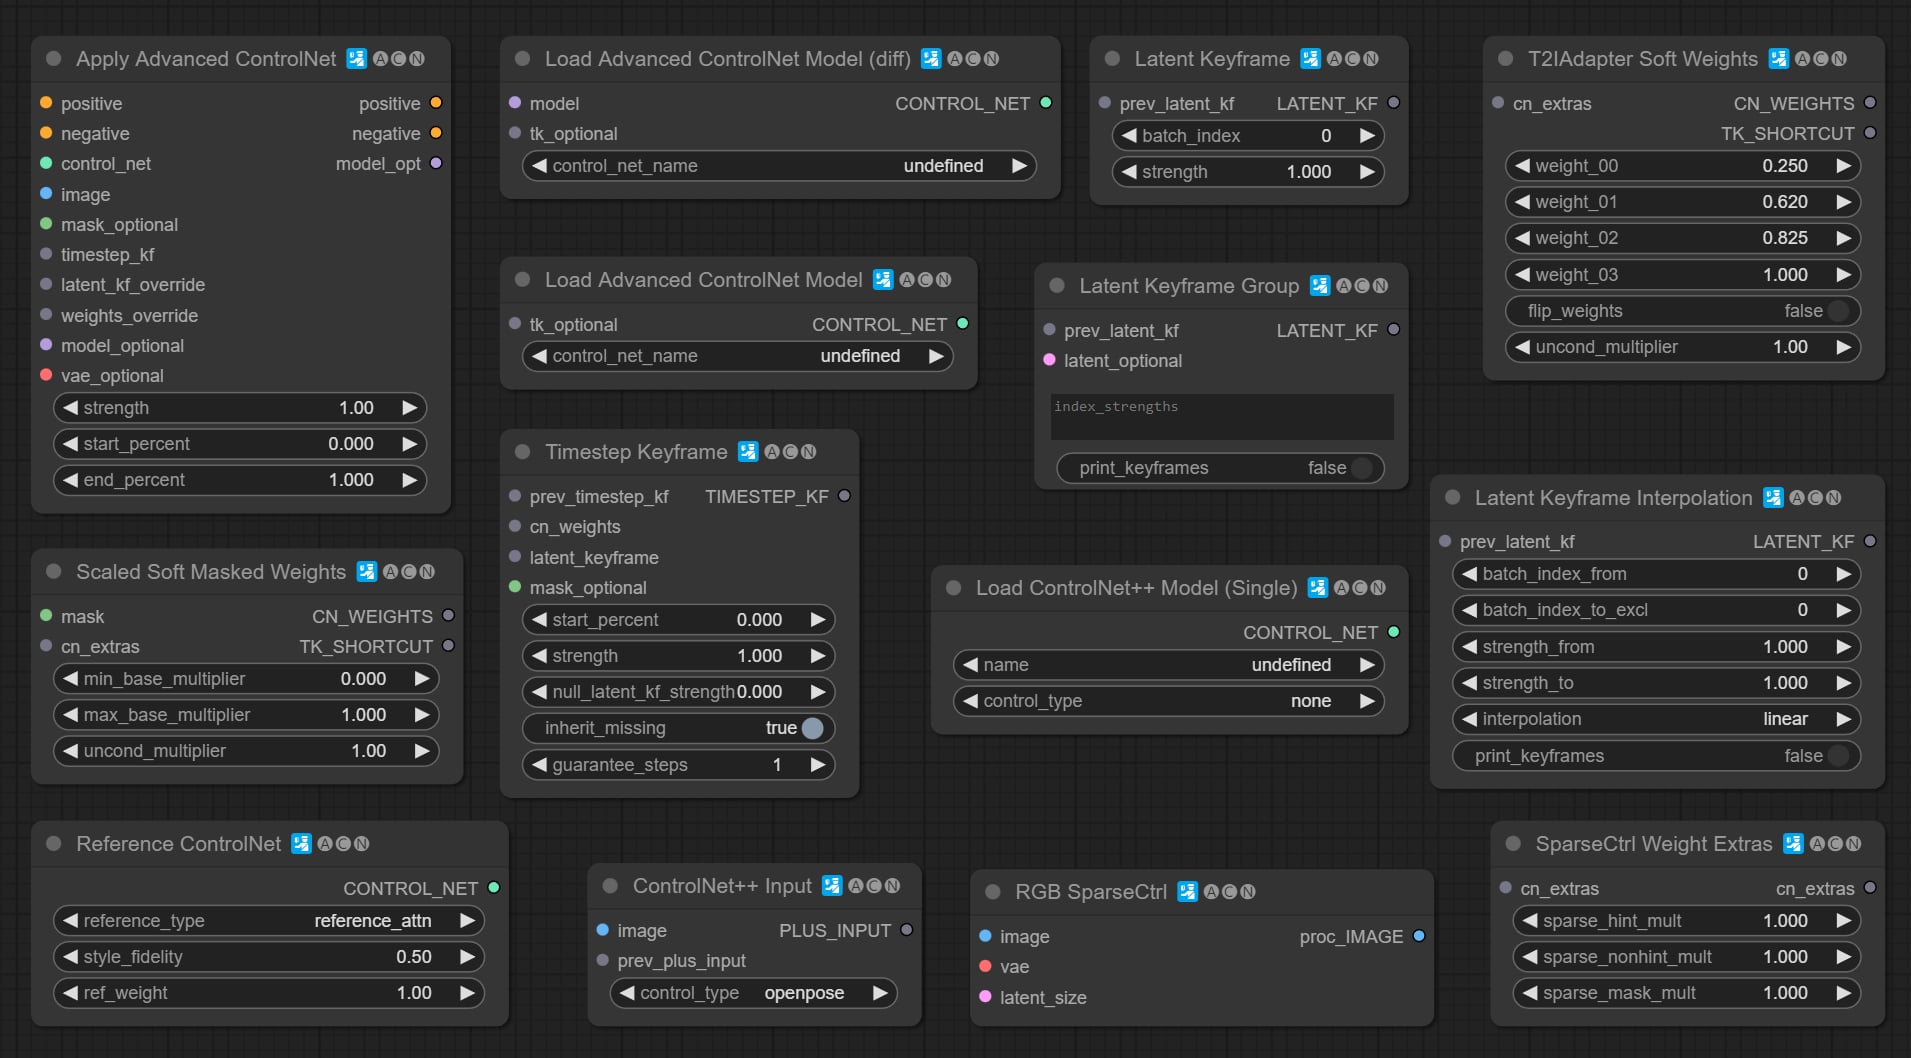Click the blue badge icon on ControlNet++ Input

(832, 886)
